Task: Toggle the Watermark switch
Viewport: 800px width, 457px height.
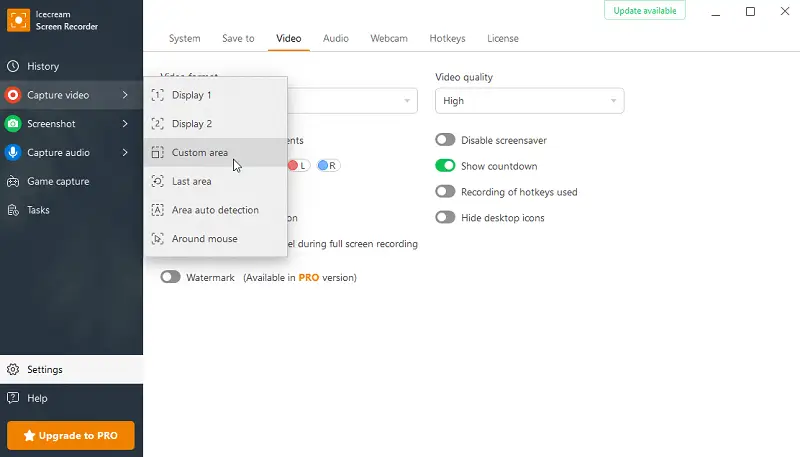Action: [x=170, y=277]
